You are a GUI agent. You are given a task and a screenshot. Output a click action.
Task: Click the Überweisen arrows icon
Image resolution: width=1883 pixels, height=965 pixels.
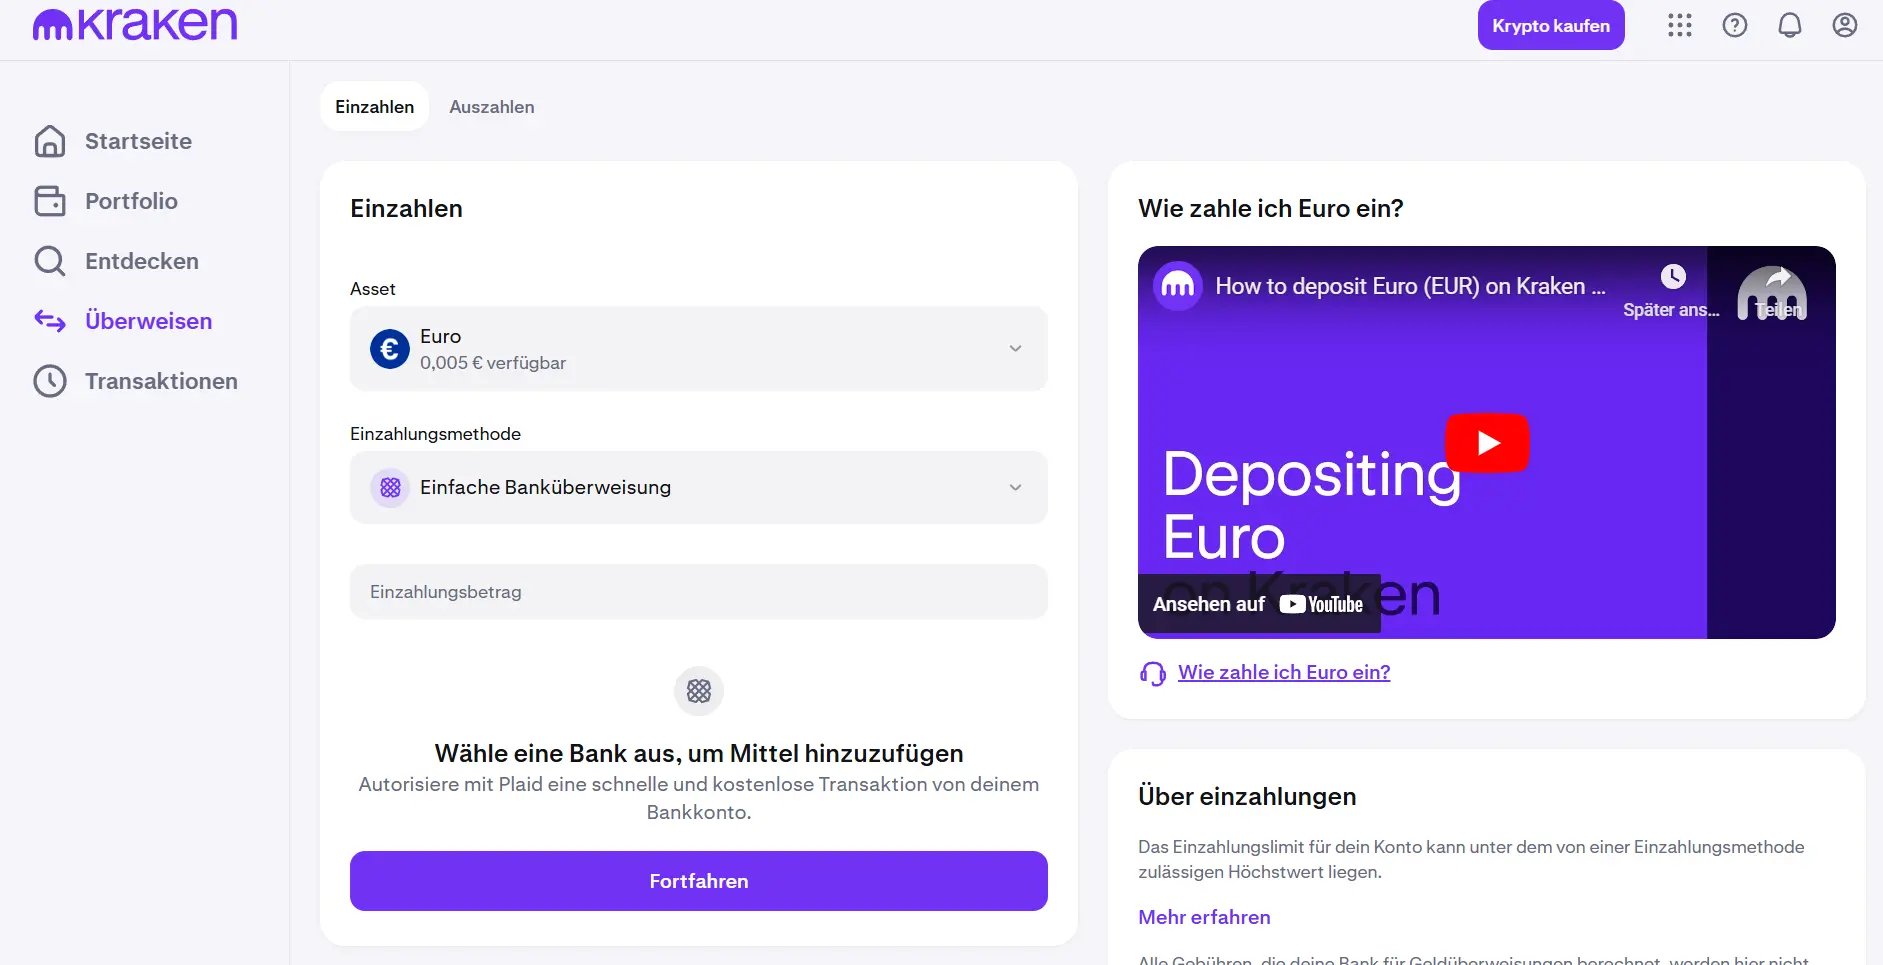click(50, 321)
